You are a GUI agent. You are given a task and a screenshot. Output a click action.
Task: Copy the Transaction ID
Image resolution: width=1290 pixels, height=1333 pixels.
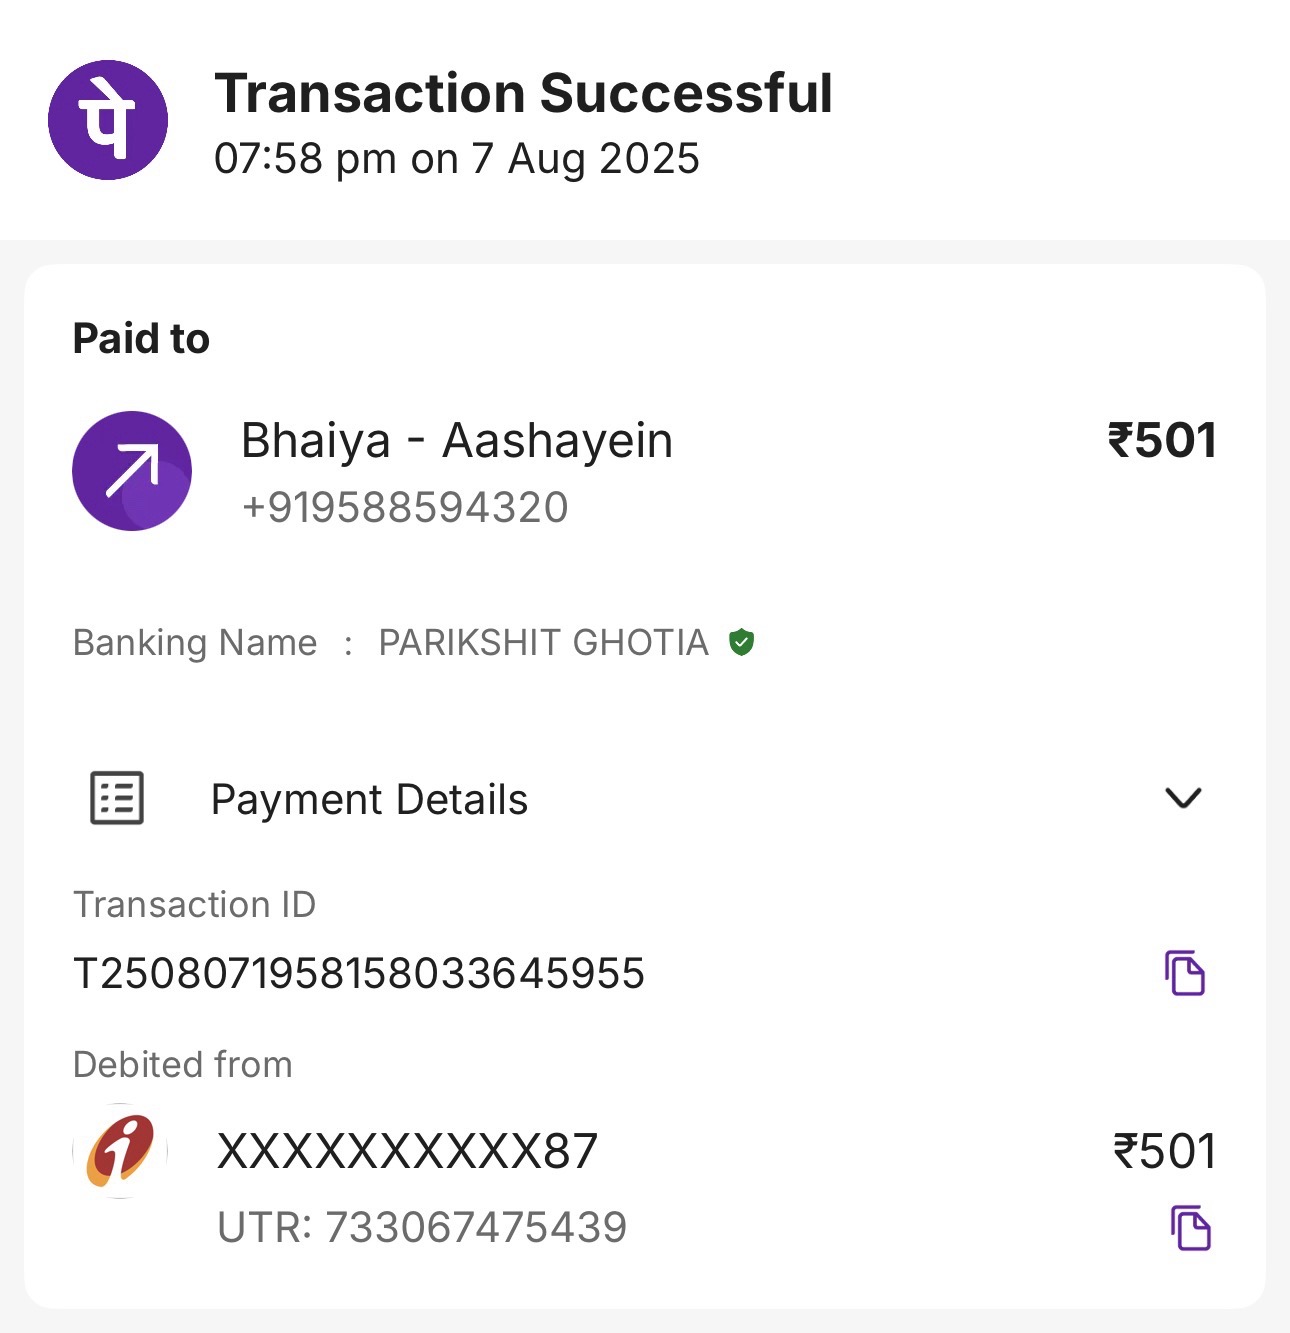tap(1185, 973)
